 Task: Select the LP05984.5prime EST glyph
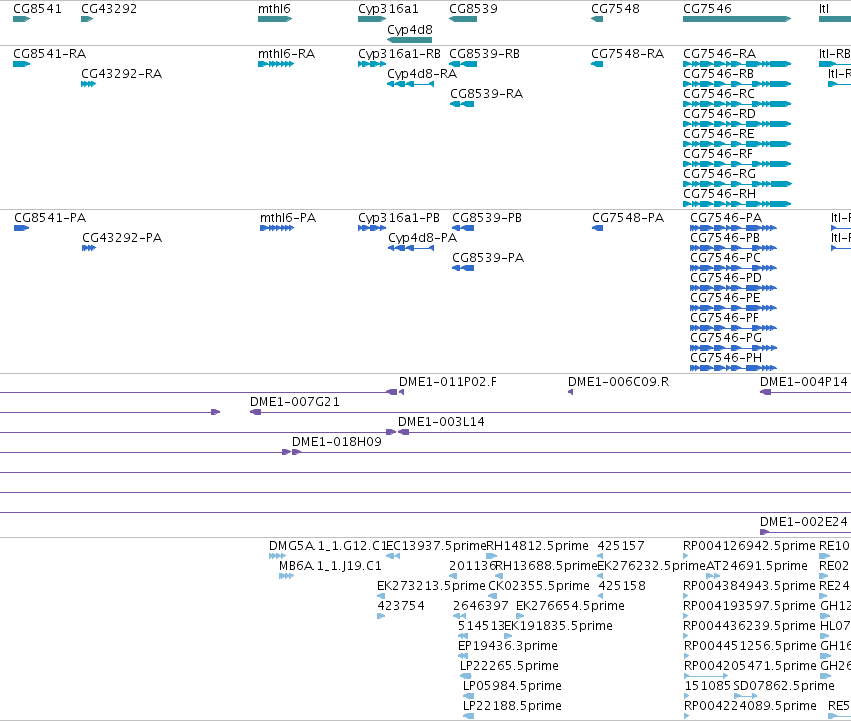[x=468, y=696]
